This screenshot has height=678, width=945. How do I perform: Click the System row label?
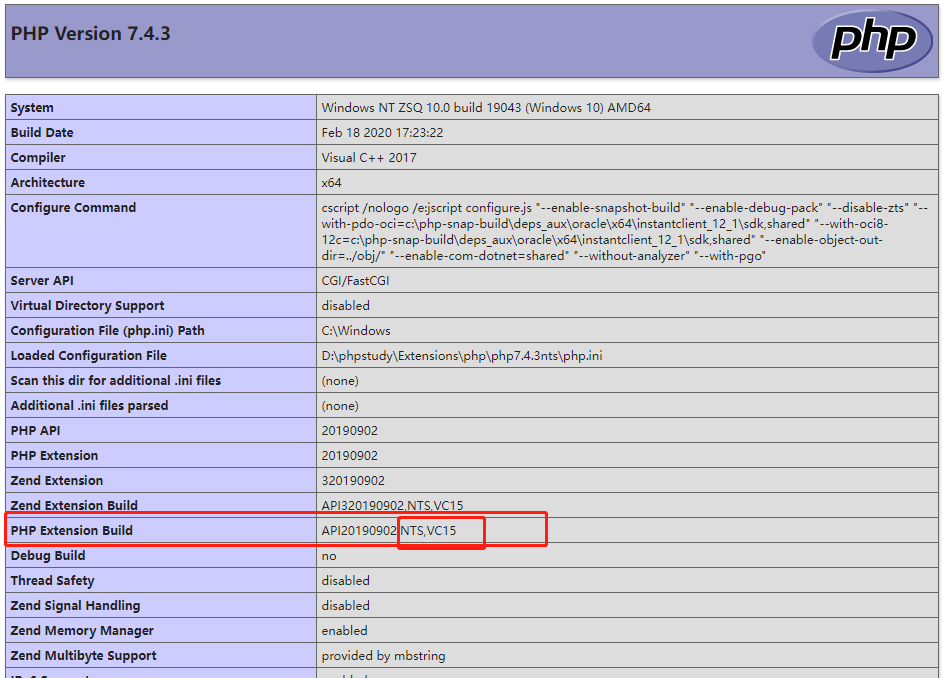point(32,108)
